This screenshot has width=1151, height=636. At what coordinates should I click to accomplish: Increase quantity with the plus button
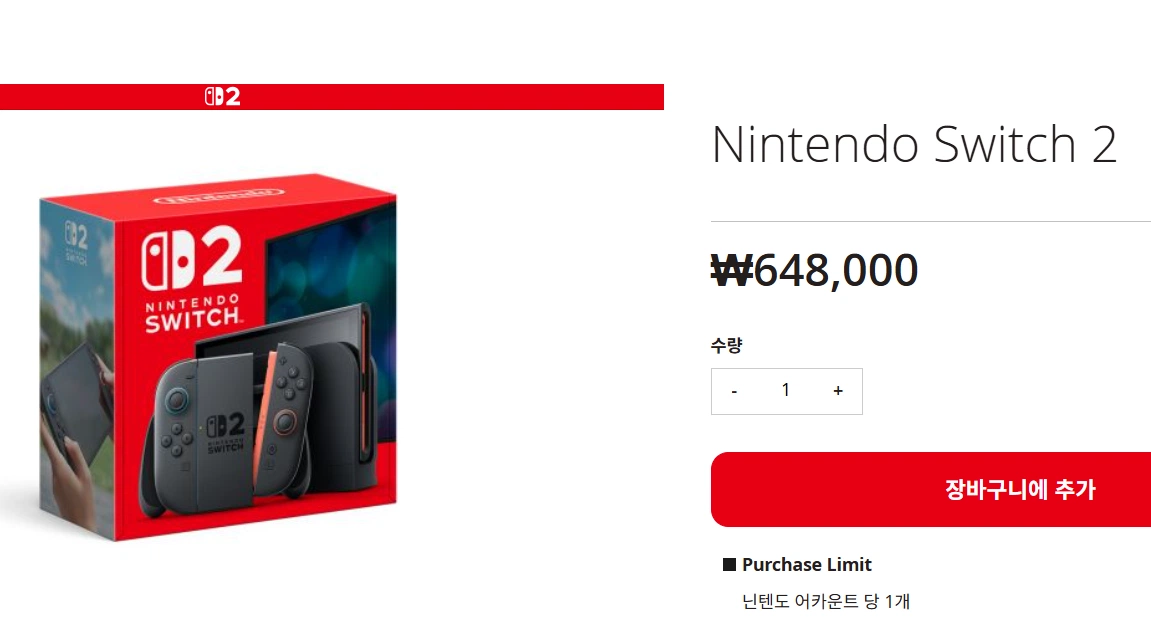[x=838, y=391]
